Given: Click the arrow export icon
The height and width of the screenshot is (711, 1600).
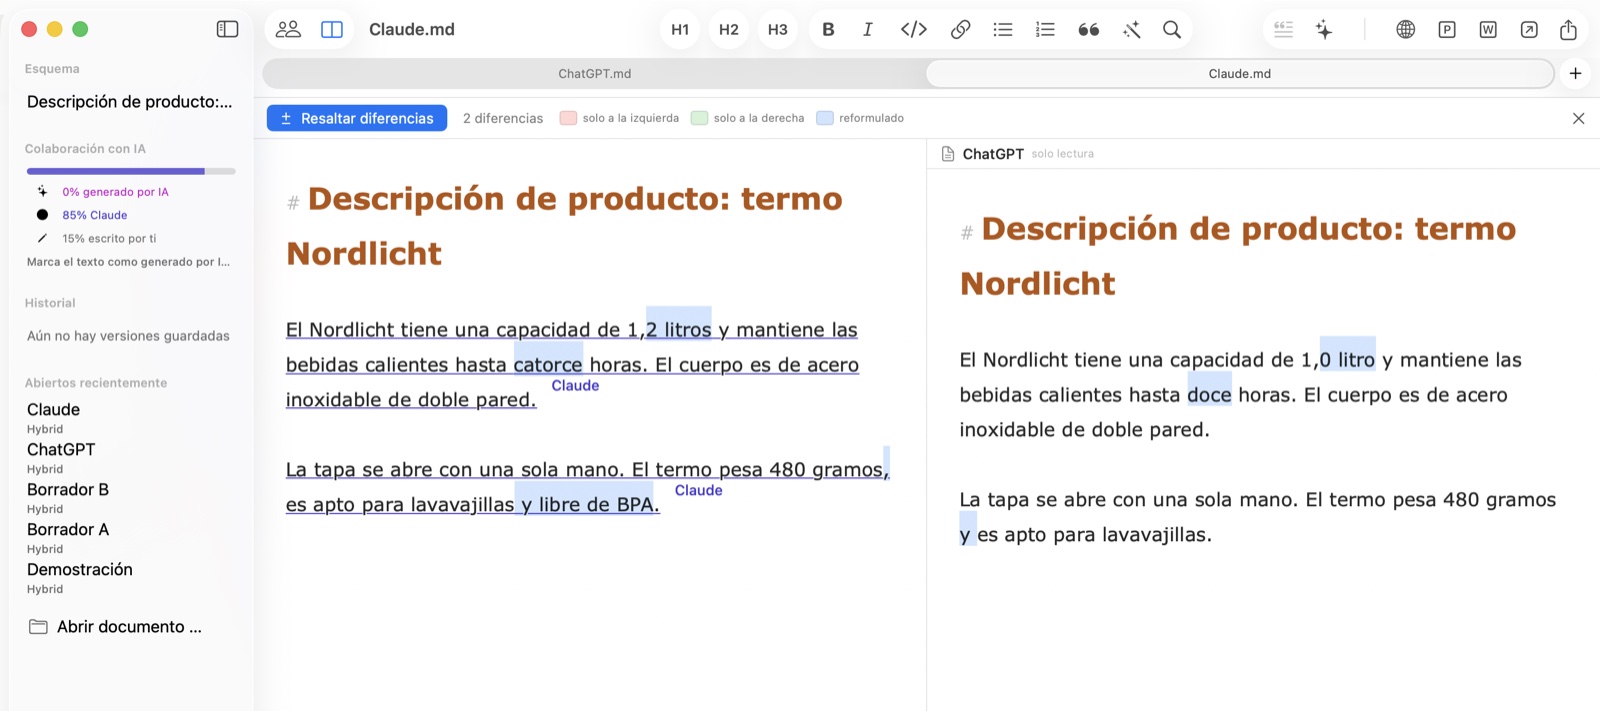Looking at the screenshot, I should coord(1529,29).
